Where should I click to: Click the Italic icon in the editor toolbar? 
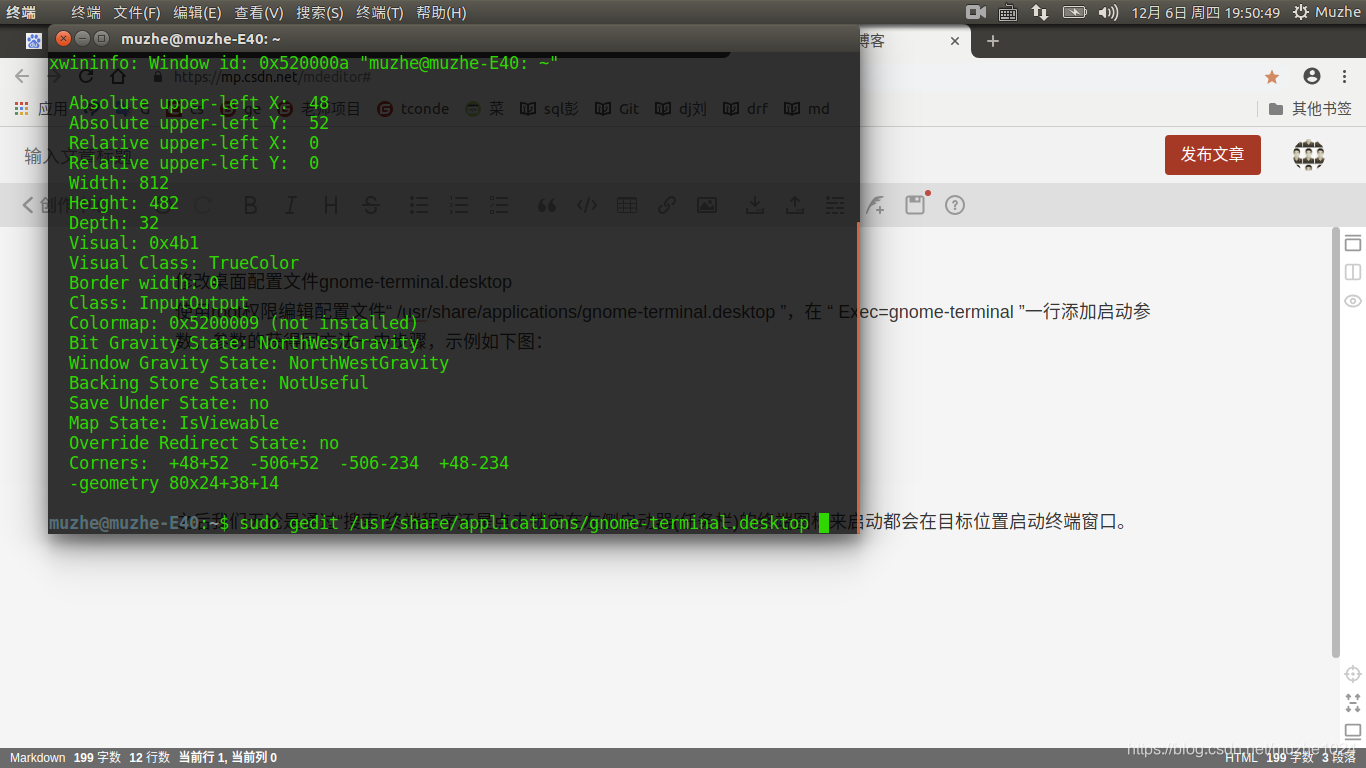[x=291, y=205]
